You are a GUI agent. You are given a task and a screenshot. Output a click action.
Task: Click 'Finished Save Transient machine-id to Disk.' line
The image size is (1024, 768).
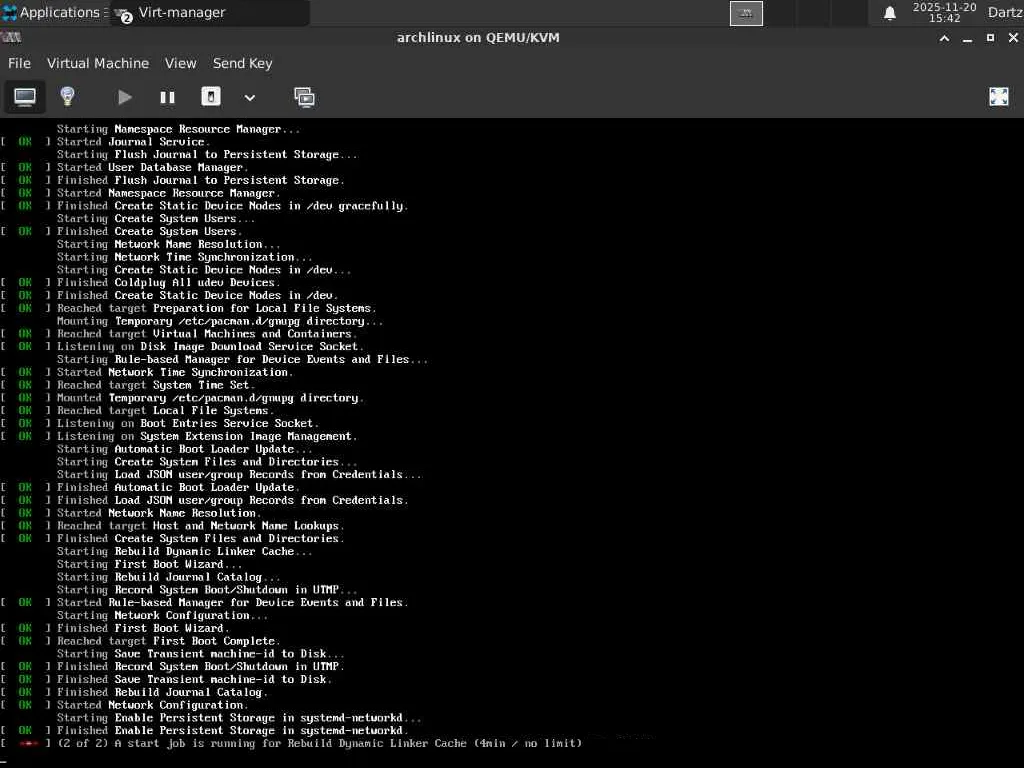tap(195, 679)
